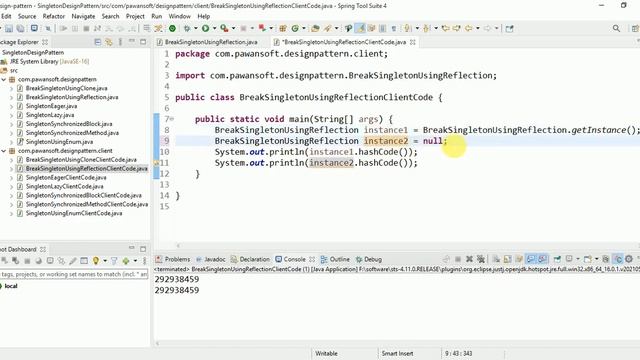
Task: Open the Project menu
Action: (135, 16)
